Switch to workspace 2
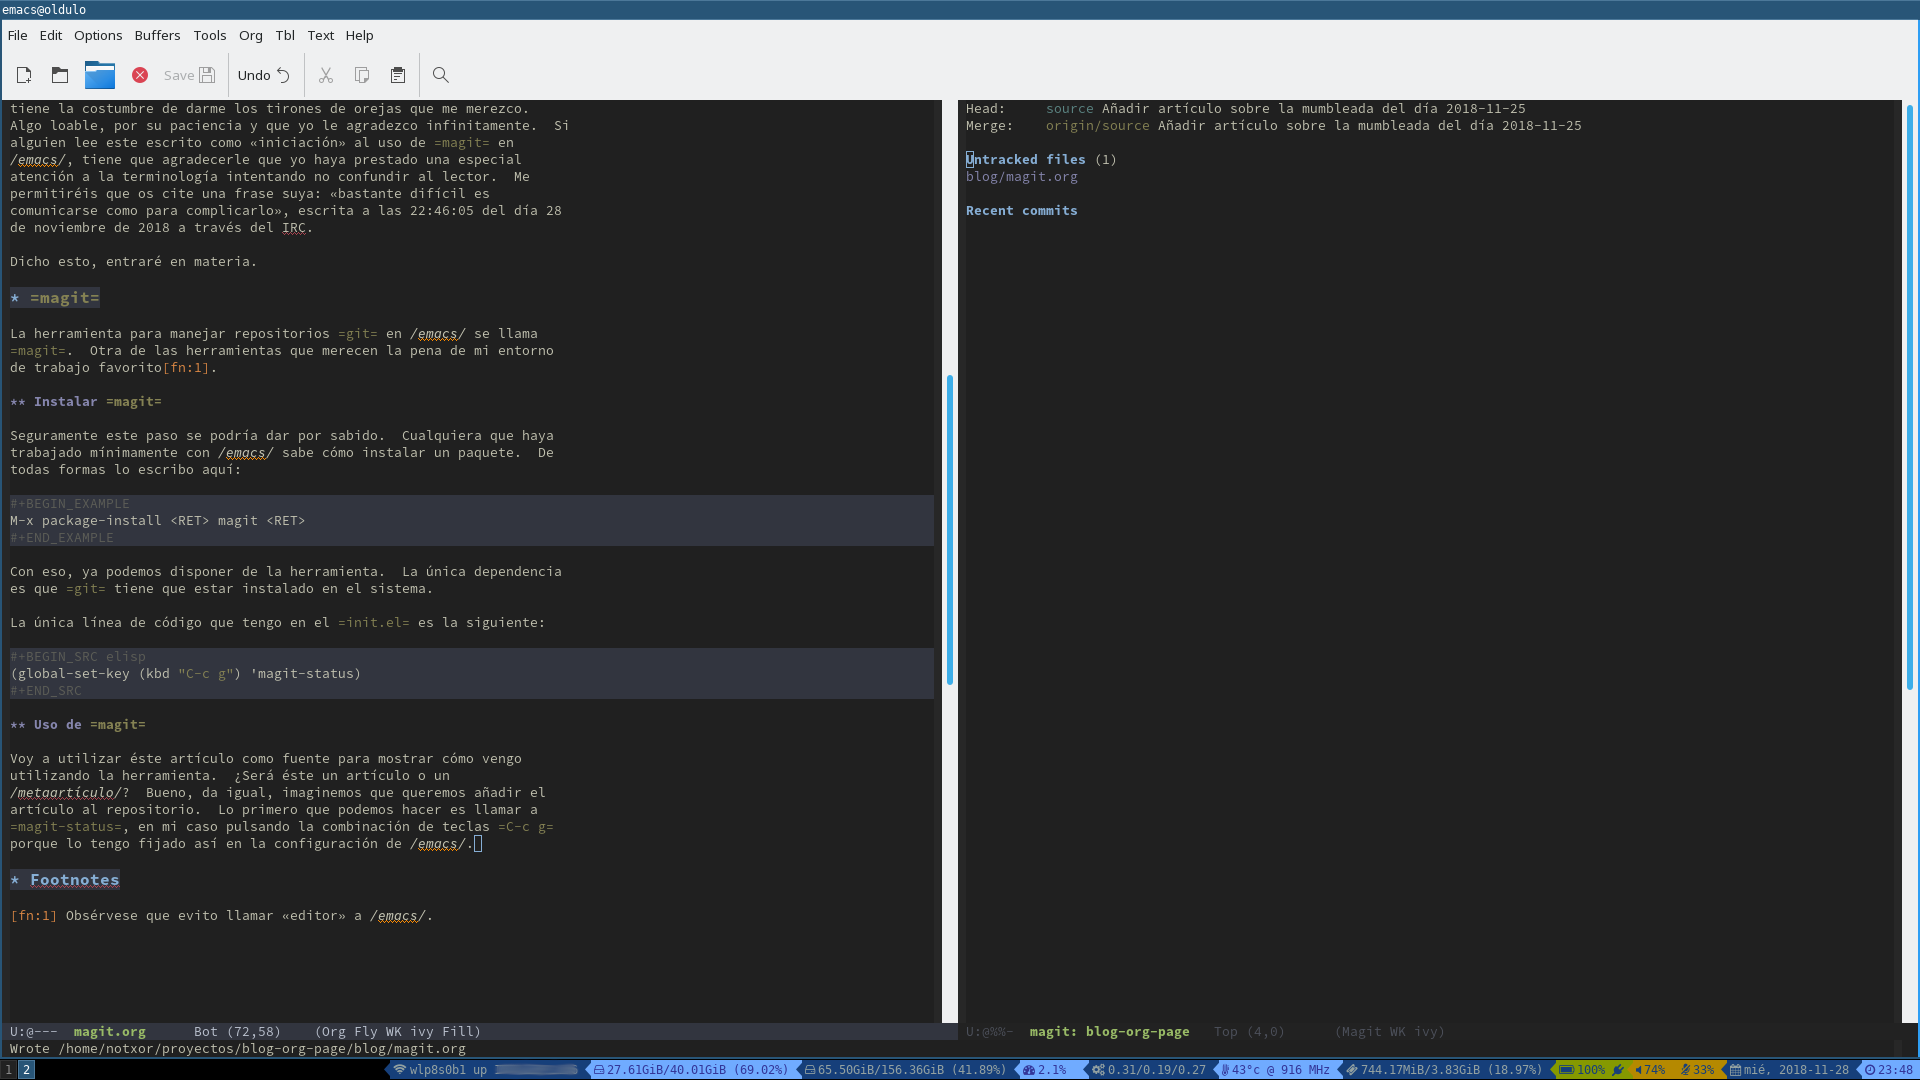Viewport: 1920px width, 1080px height. (27, 1070)
